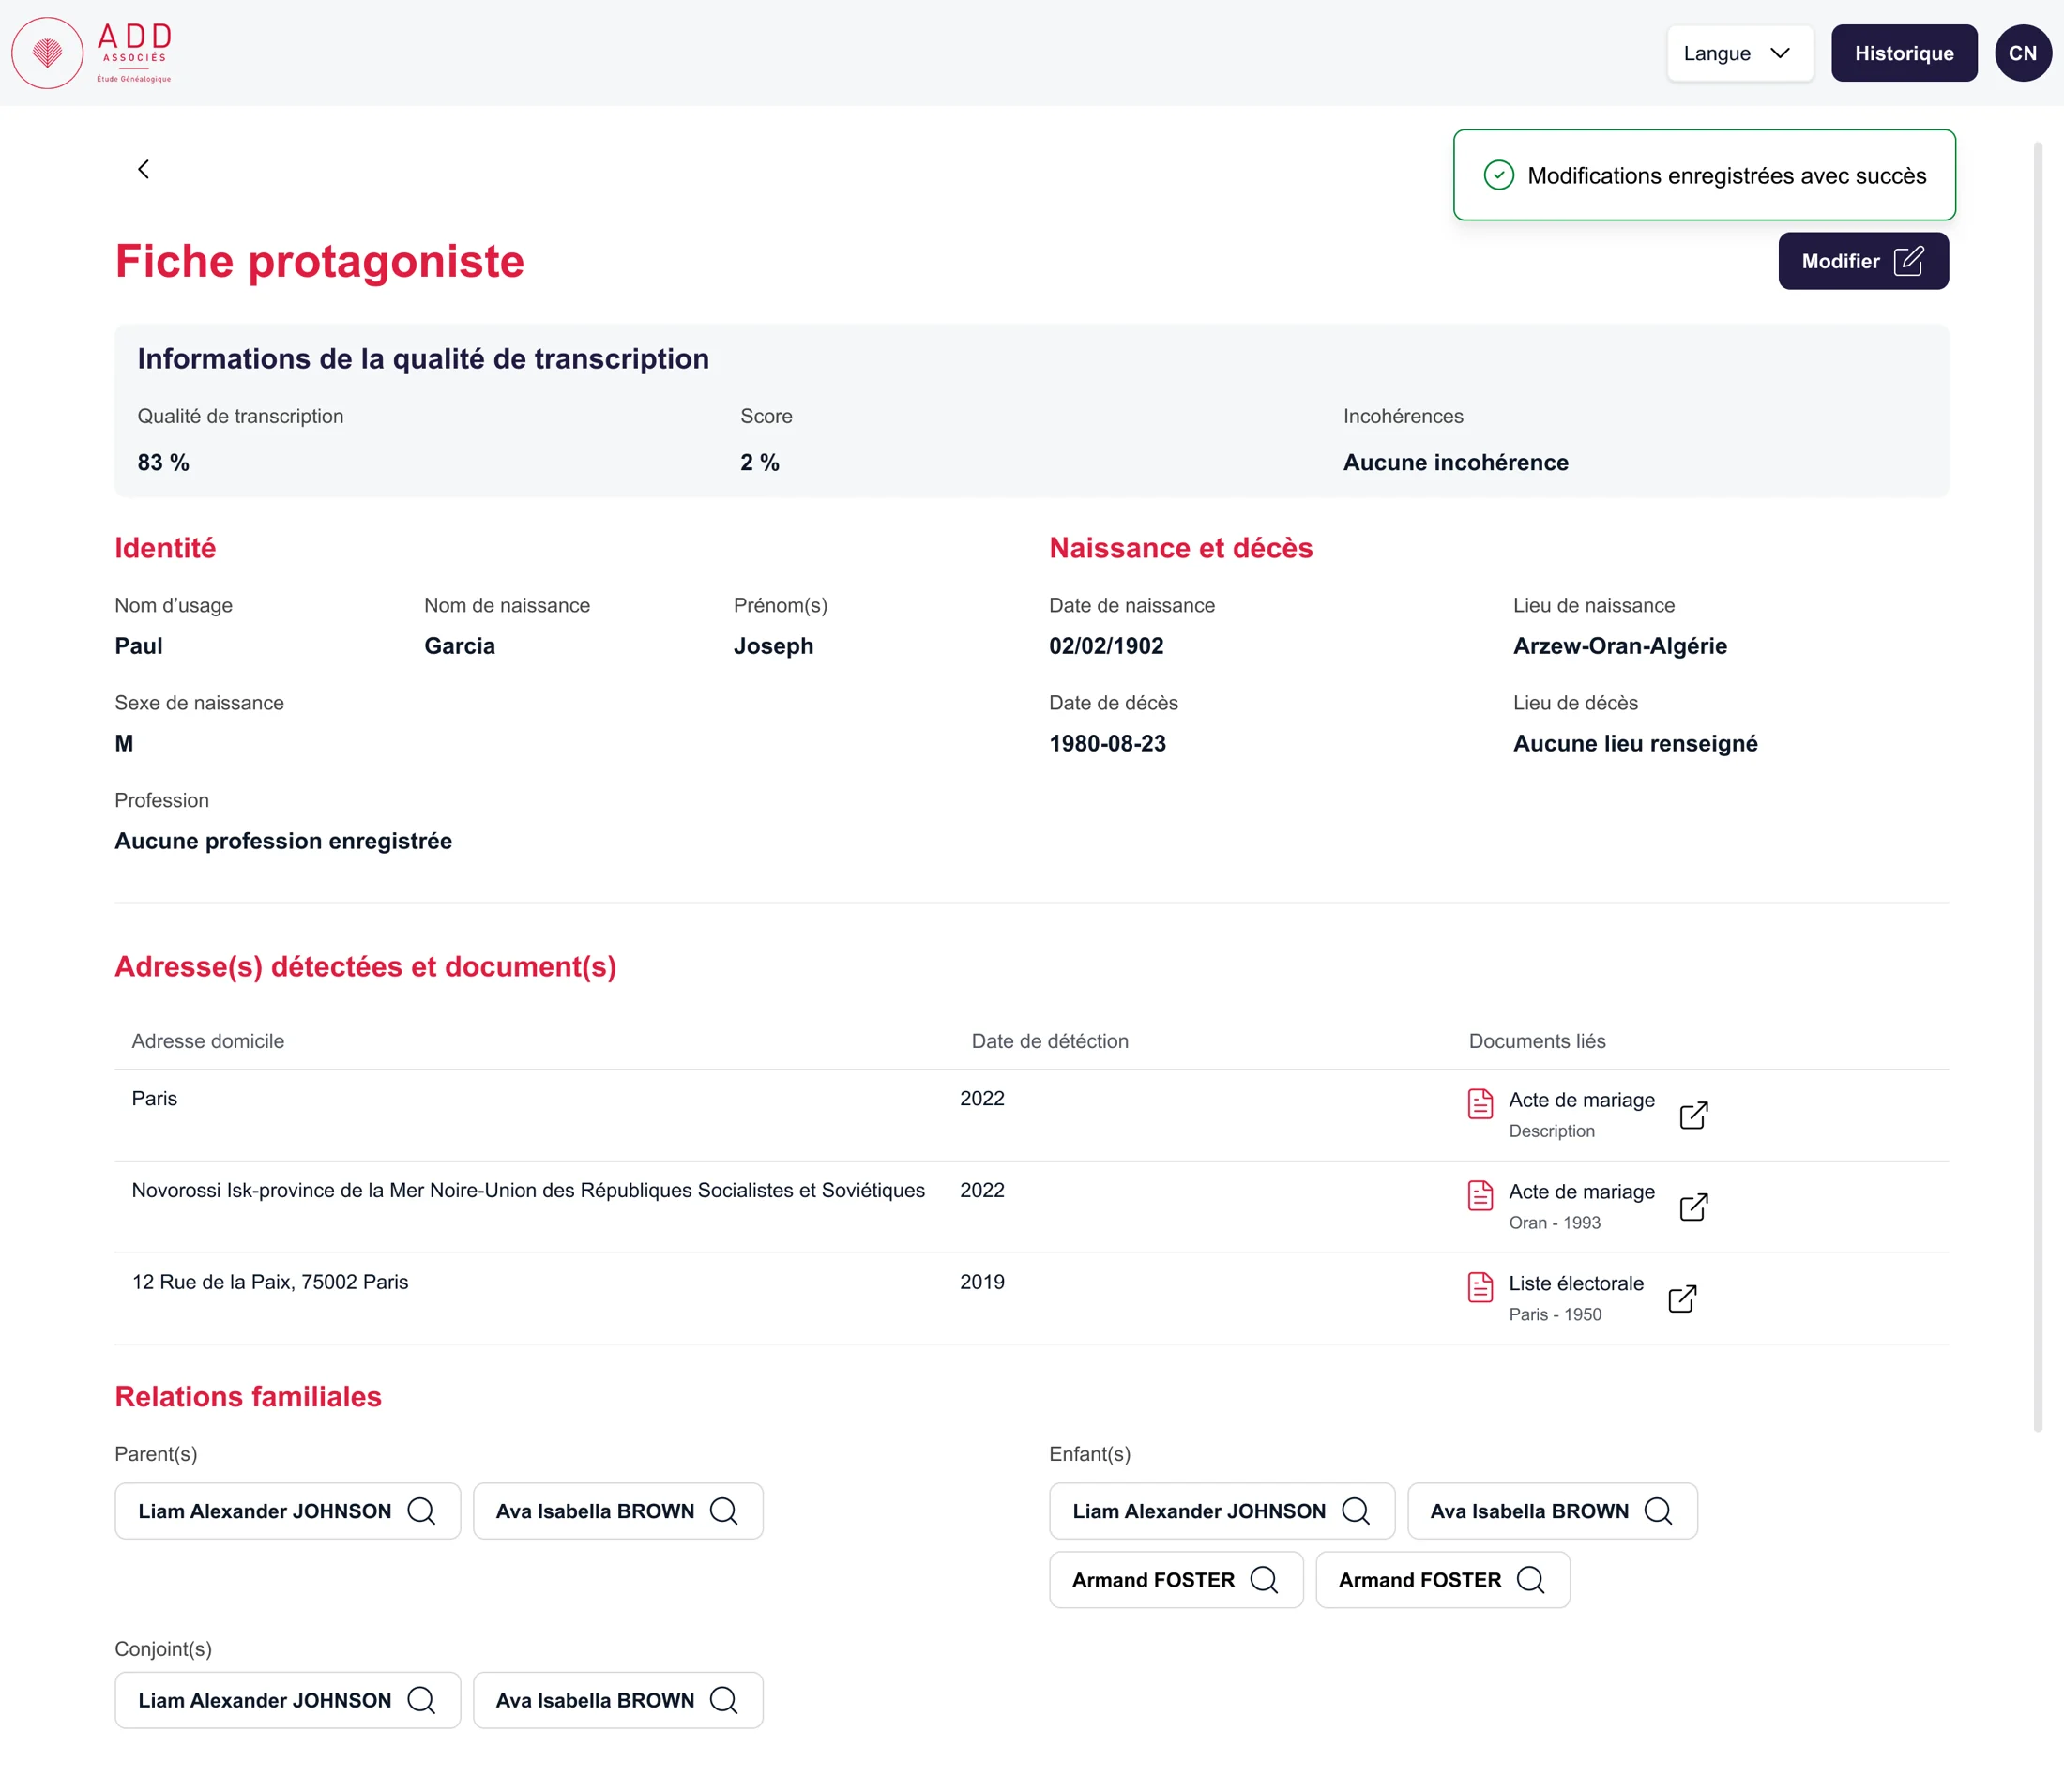Click the Aucune incohérence value
Screen dimensions: 2064x1792
click(x=1455, y=462)
